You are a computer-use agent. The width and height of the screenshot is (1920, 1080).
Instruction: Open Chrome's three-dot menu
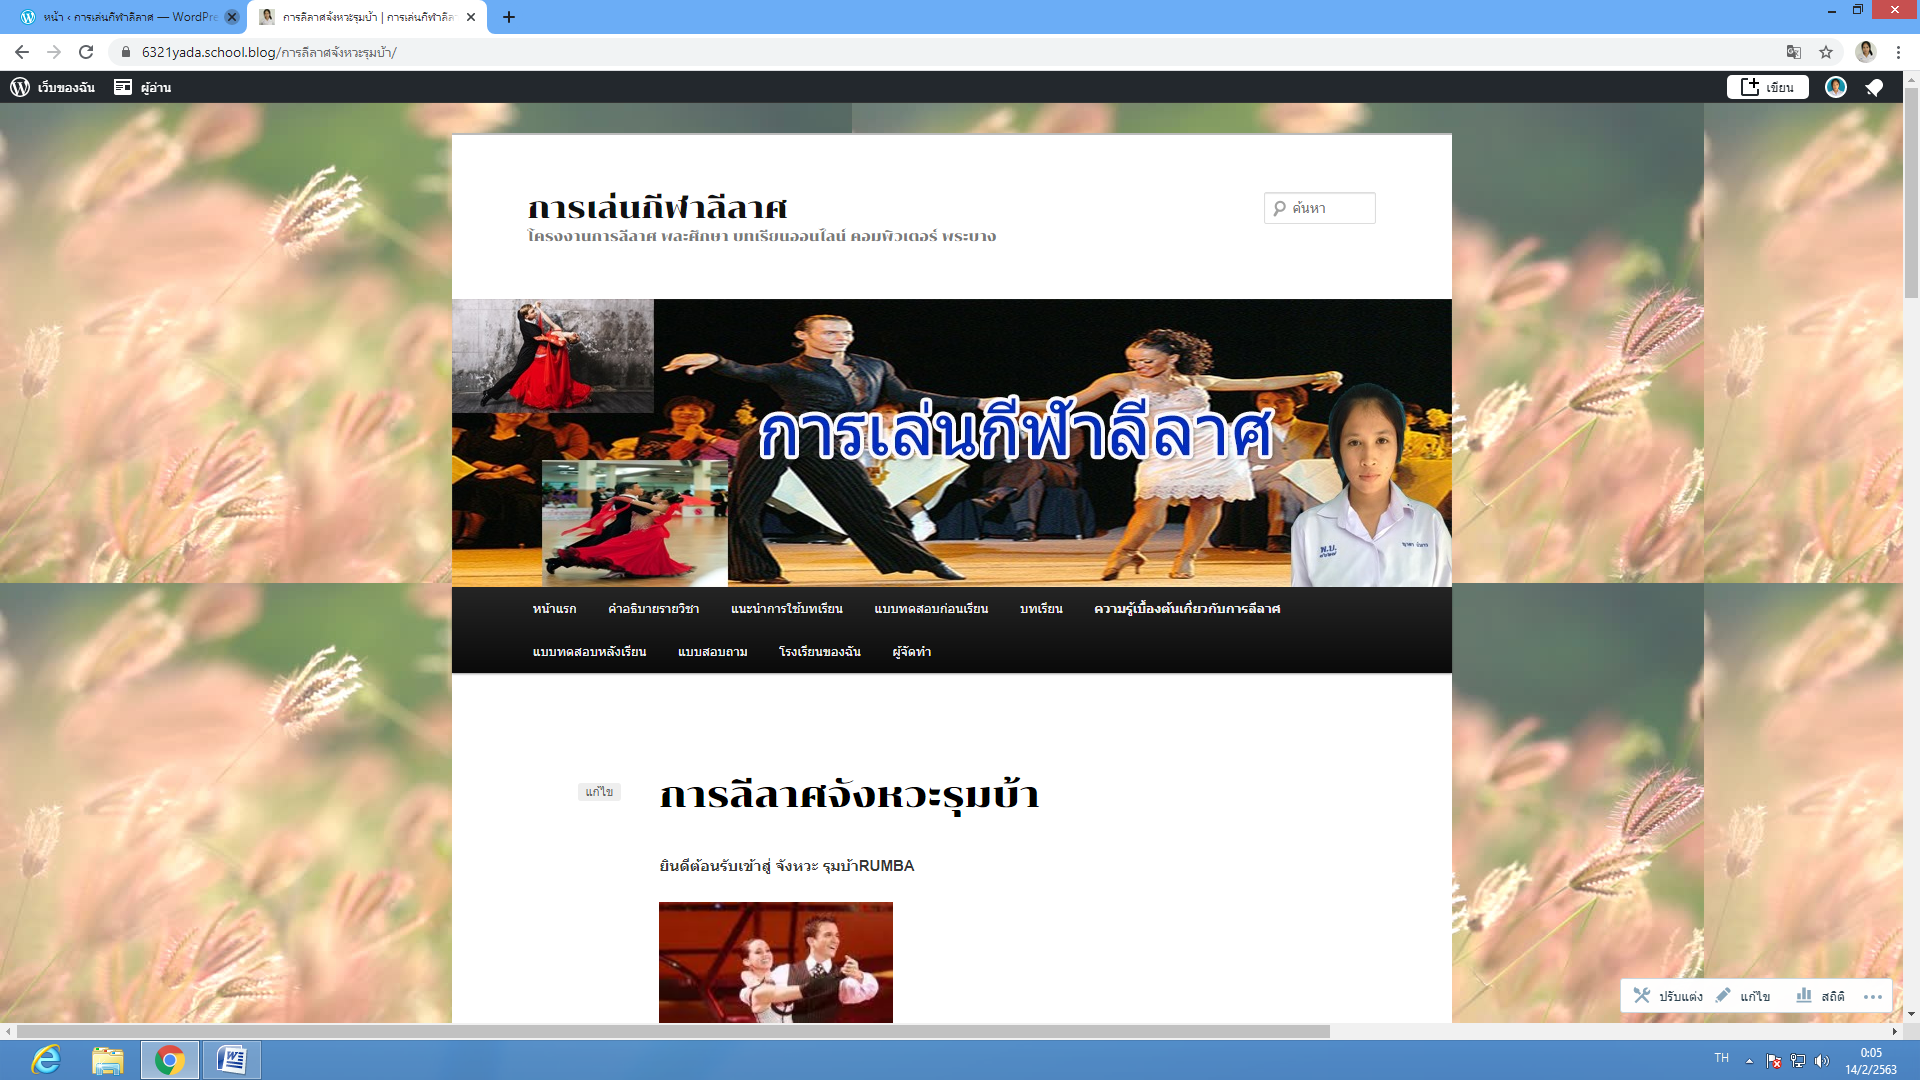(x=1898, y=52)
